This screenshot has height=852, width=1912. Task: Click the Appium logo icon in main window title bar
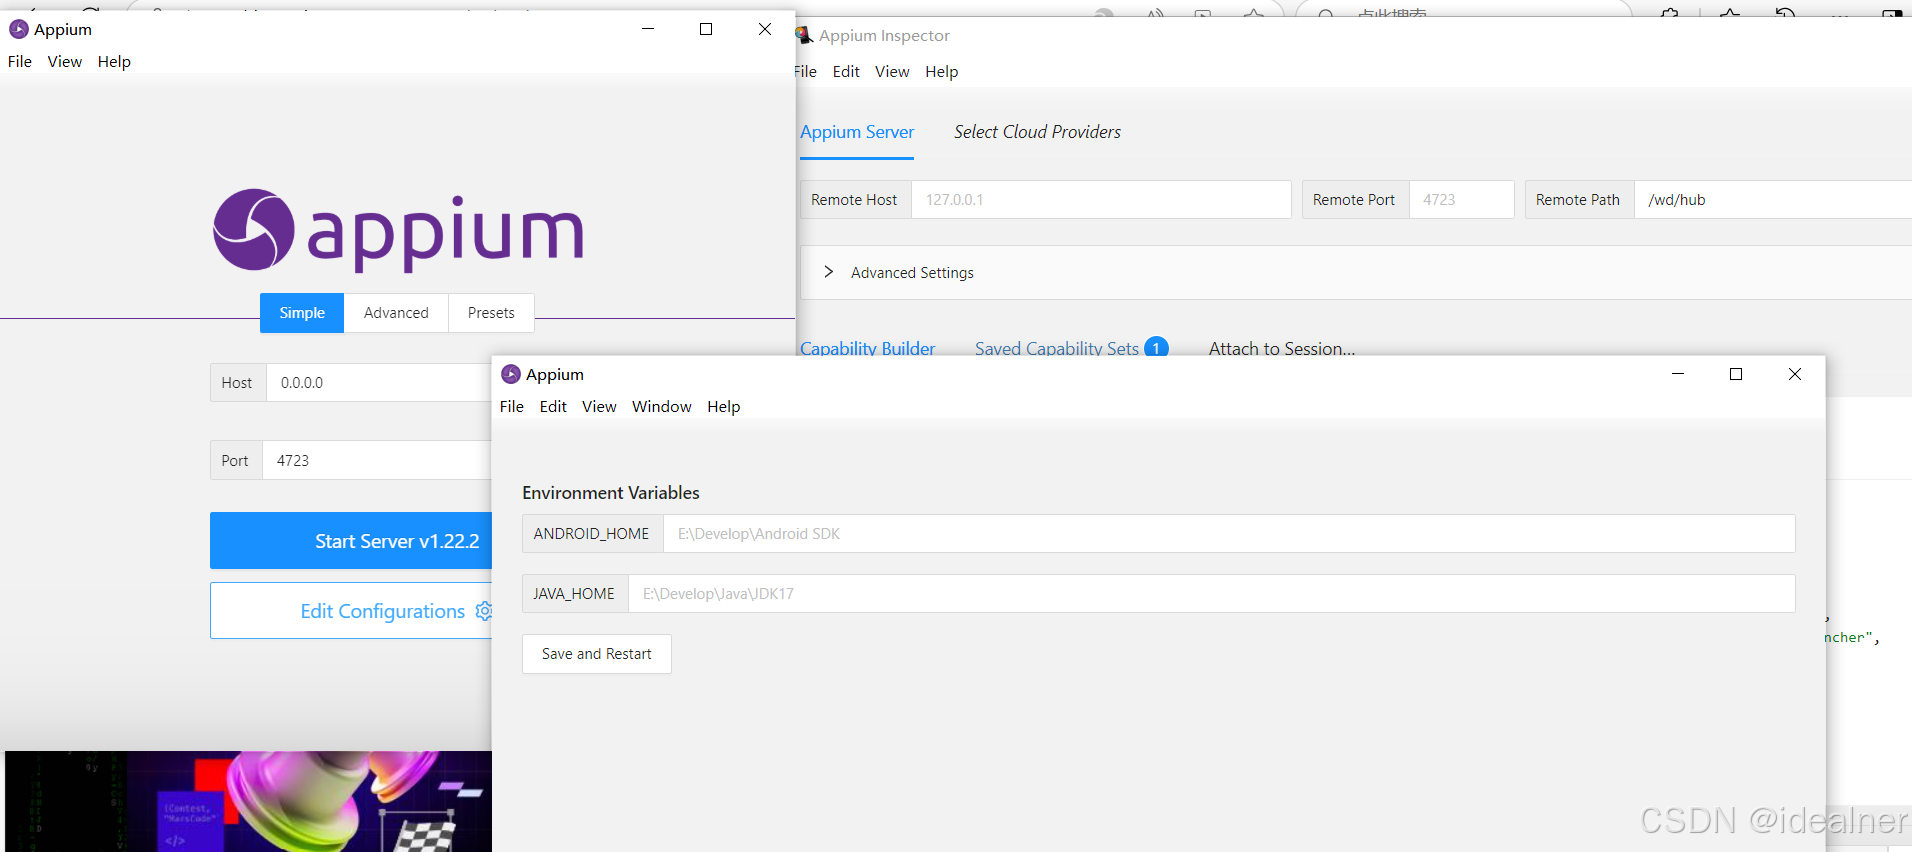(x=18, y=30)
